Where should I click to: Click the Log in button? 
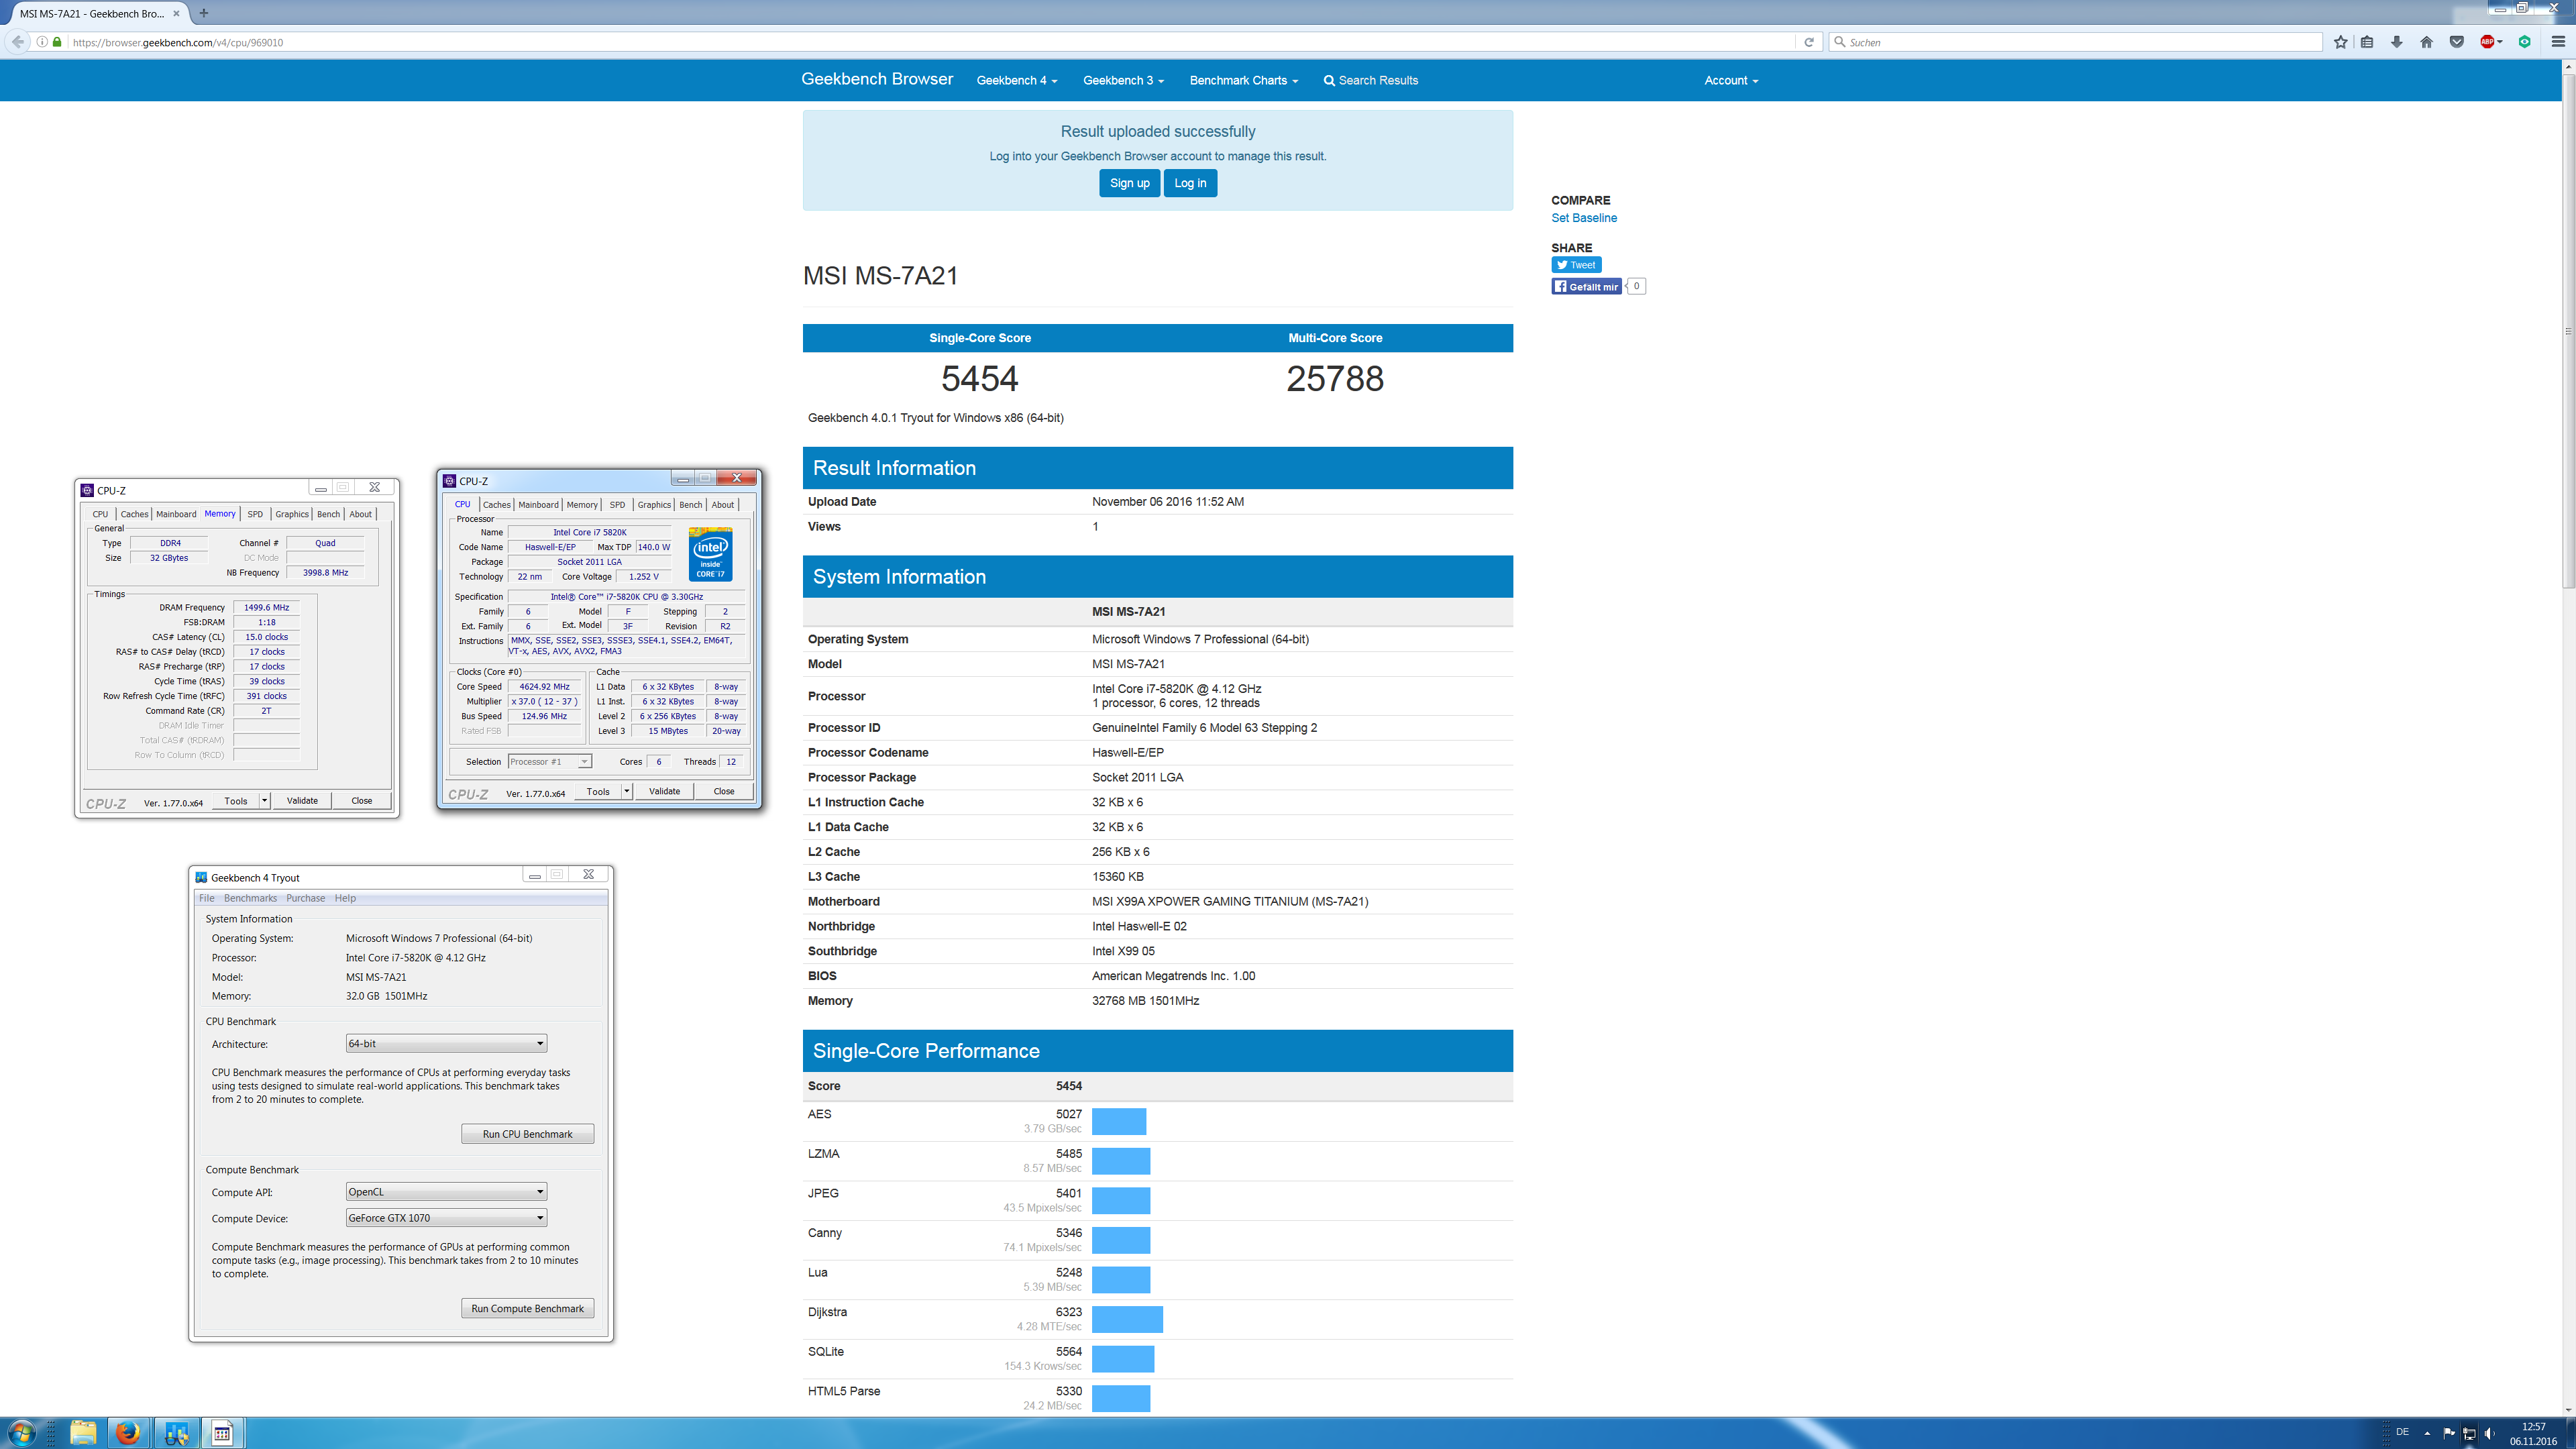point(1190,183)
